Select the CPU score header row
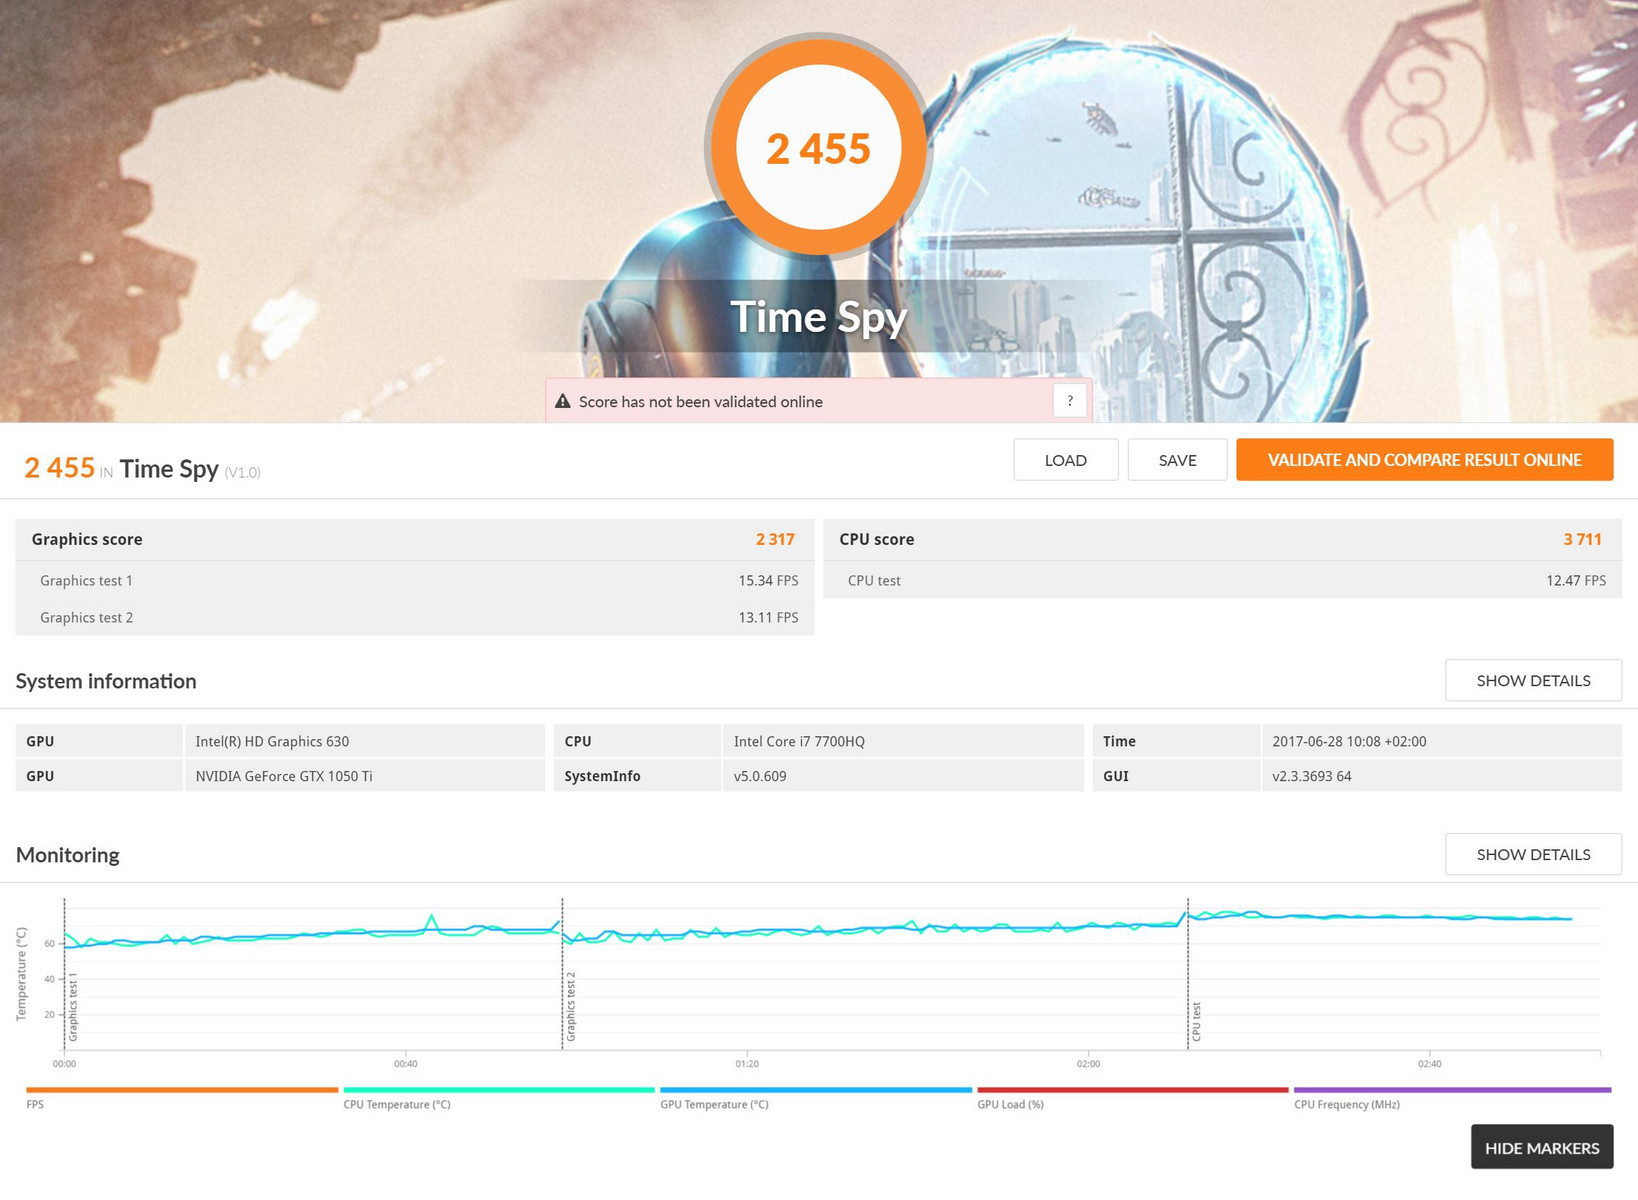Viewport: 1638px width, 1200px height. pyautogui.click(x=1221, y=539)
